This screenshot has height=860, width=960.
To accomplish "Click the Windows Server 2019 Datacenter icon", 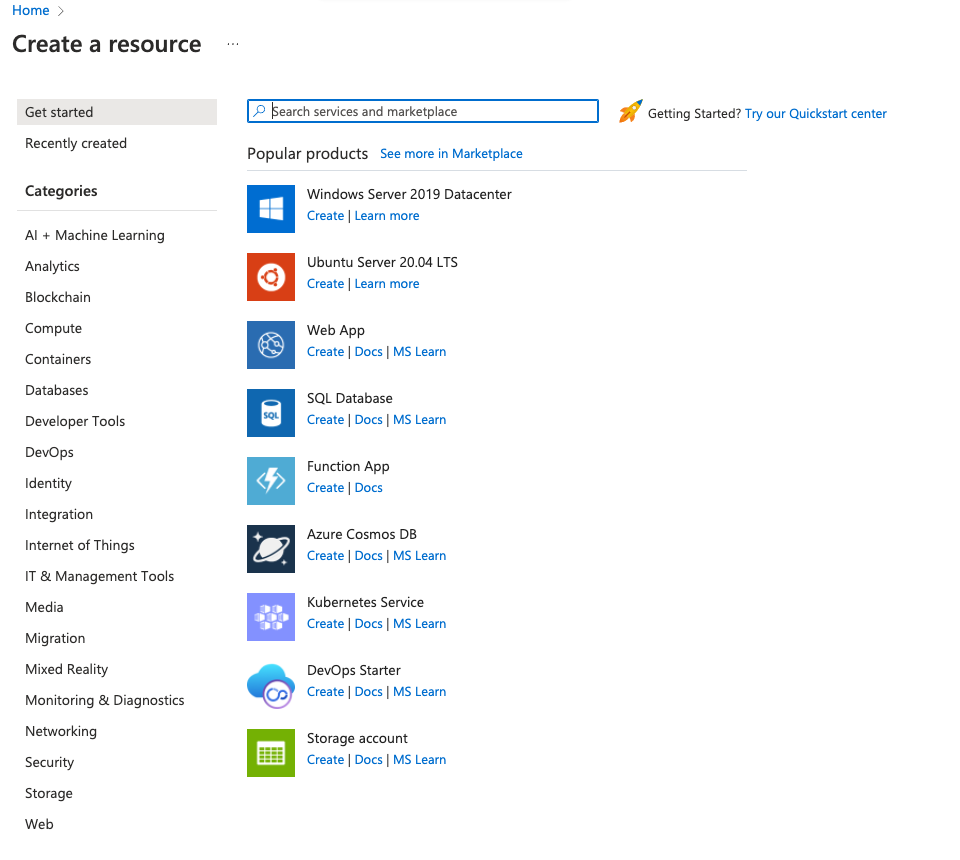I will [271, 209].
